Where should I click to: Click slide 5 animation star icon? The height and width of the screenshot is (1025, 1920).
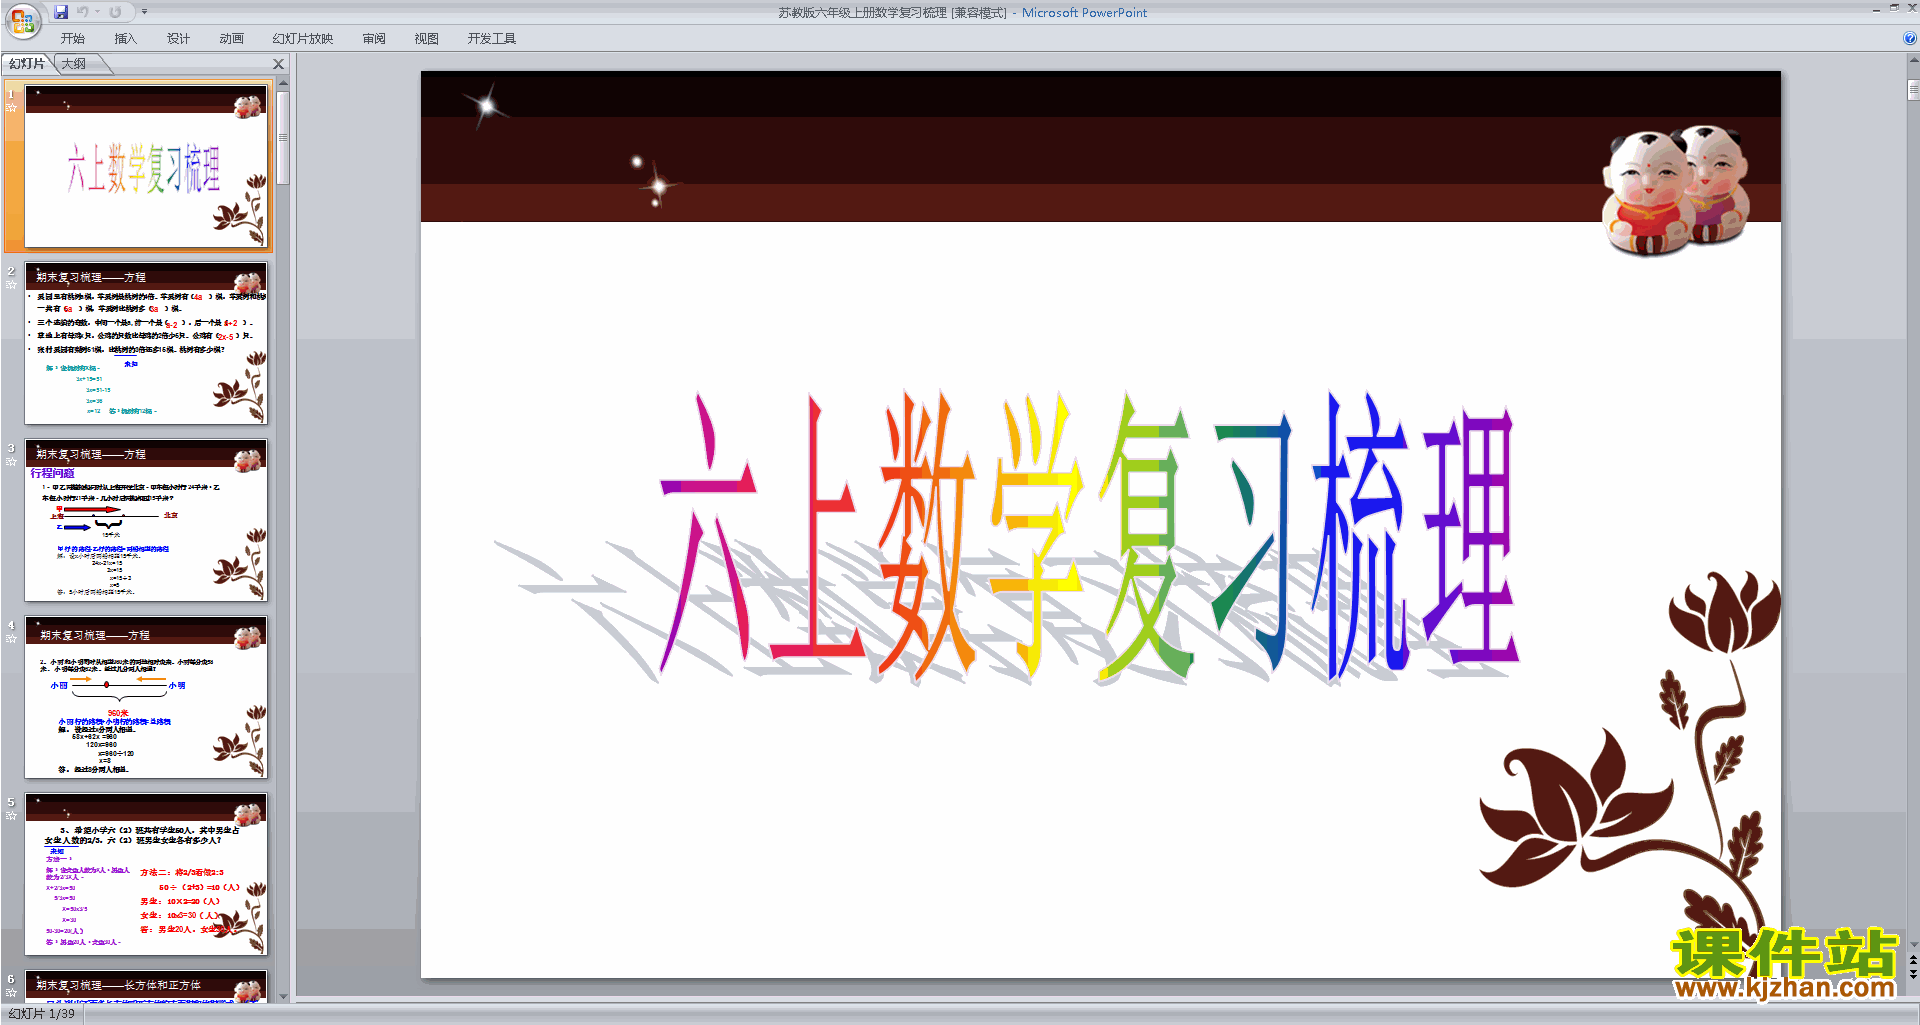(x=12, y=816)
